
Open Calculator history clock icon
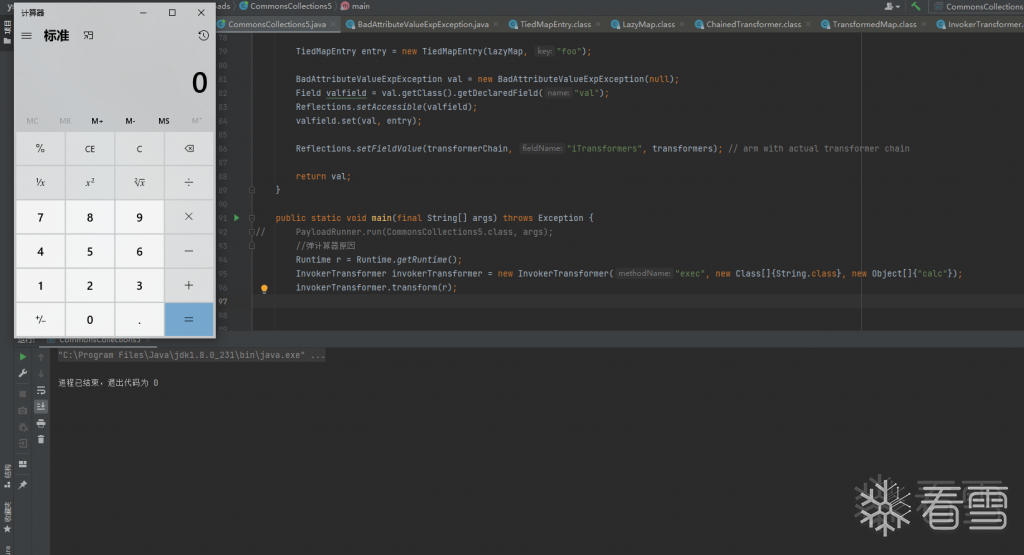(203, 36)
